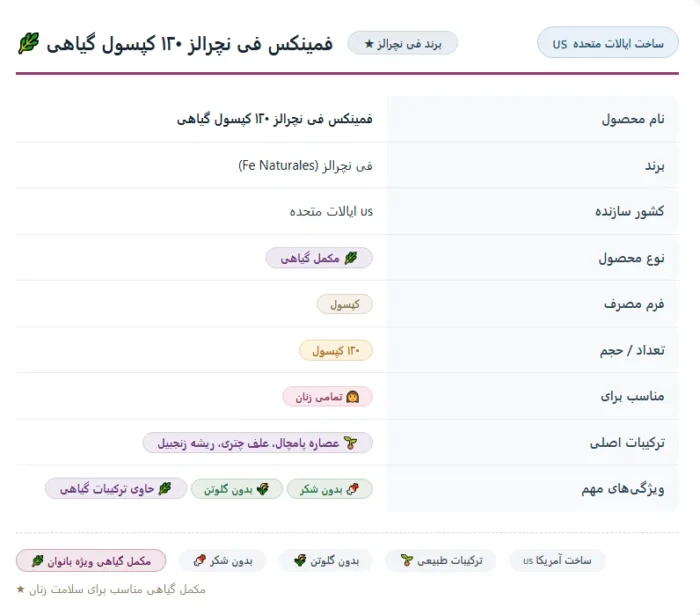Click the herb leaf icon beside the title
The height and width of the screenshot is (615, 700).
[29, 44]
